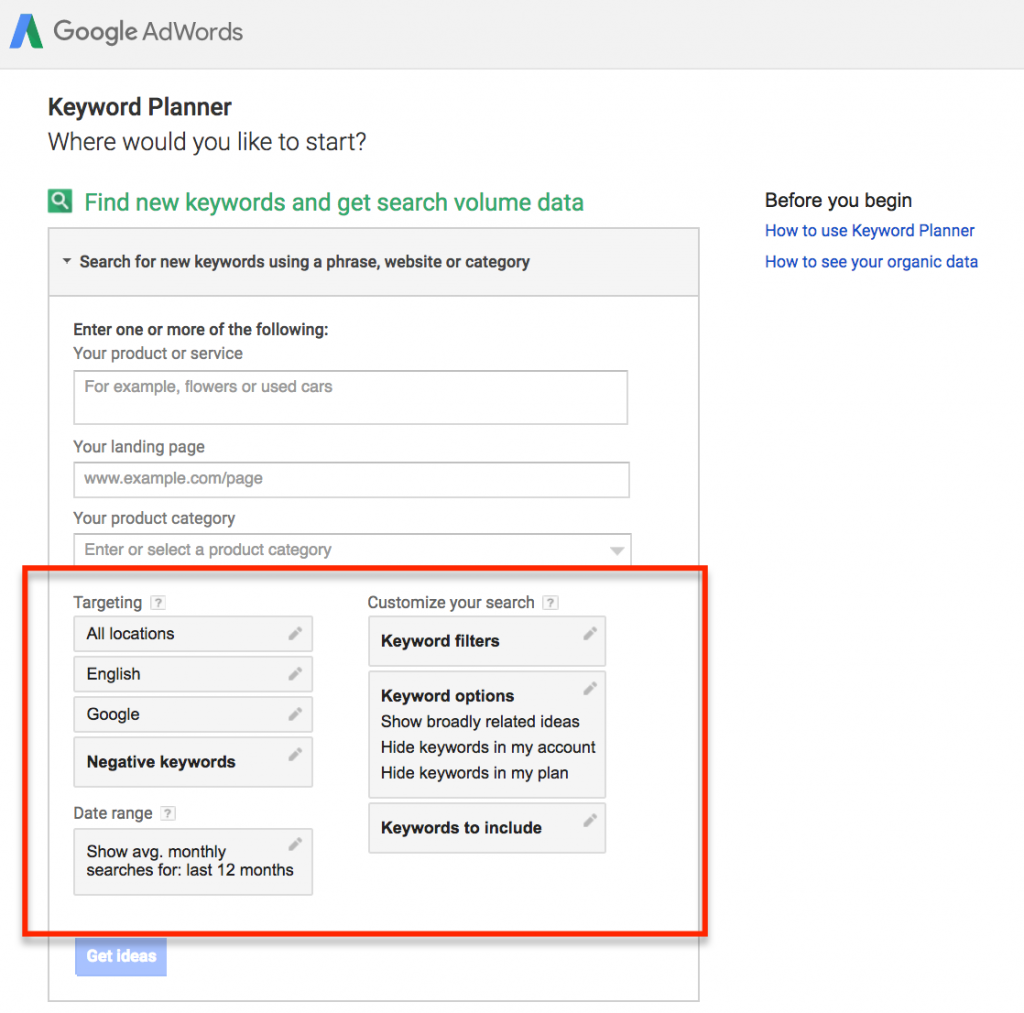
Task: Click the Before you begin heading
Action: (x=839, y=200)
